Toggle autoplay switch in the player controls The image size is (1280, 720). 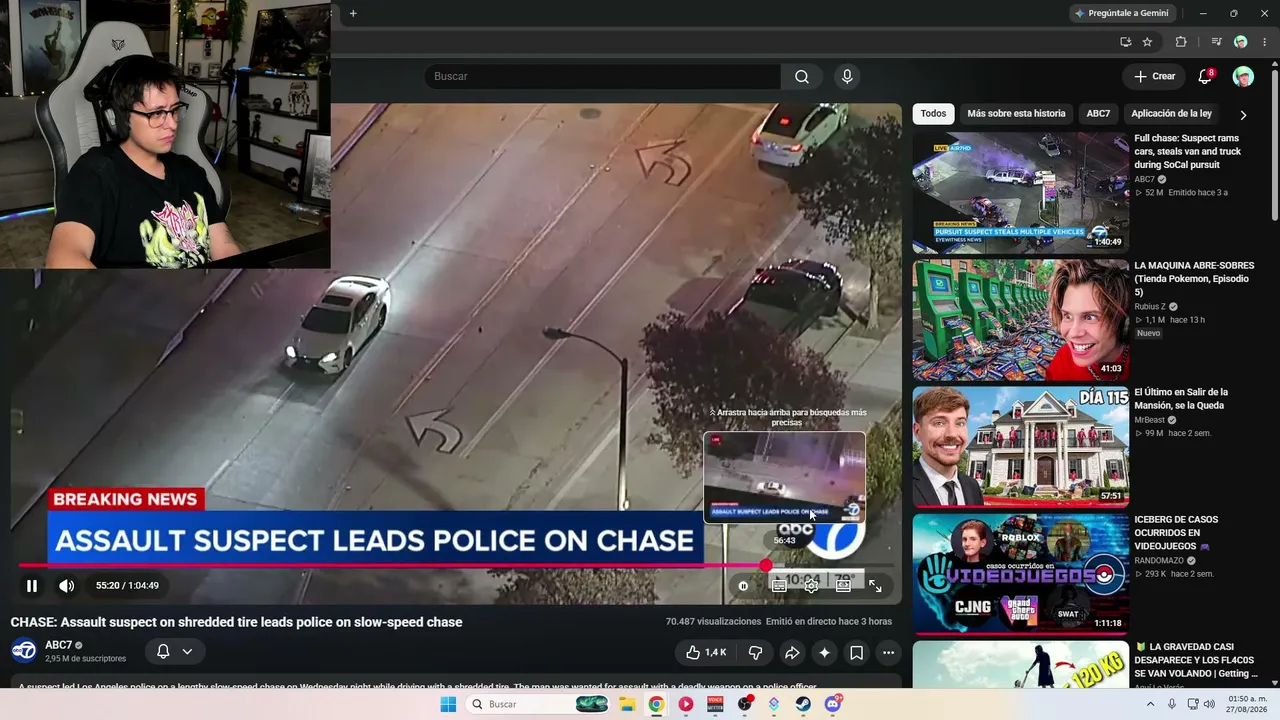(x=743, y=586)
